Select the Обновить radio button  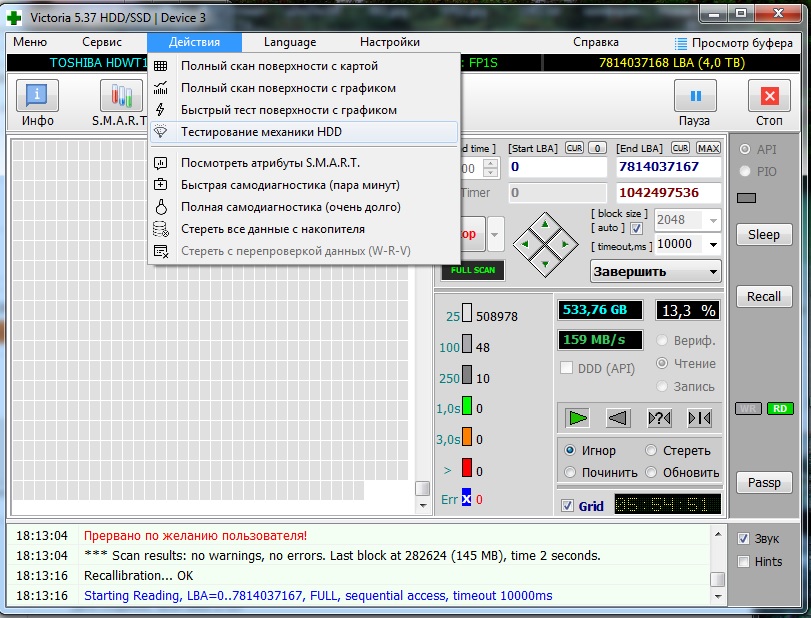[x=651, y=472]
